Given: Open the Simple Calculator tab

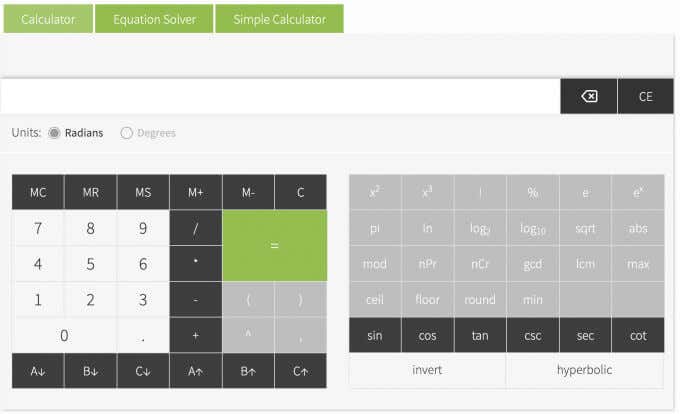Looking at the screenshot, I should point(279,19).
